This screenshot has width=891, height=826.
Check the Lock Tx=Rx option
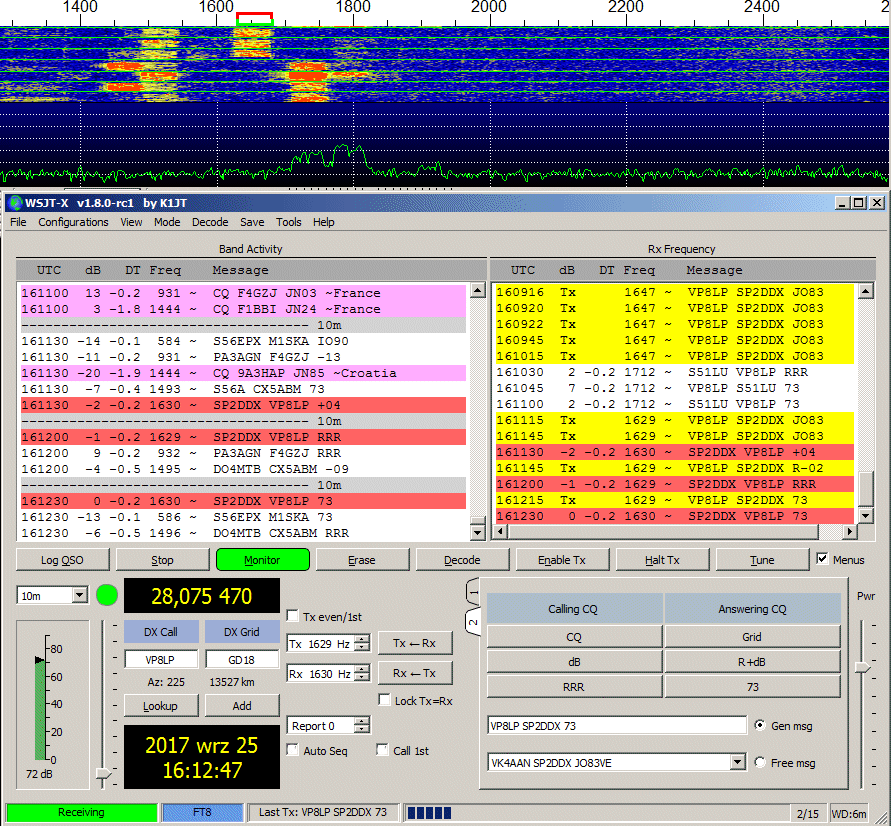click(385, 700)
